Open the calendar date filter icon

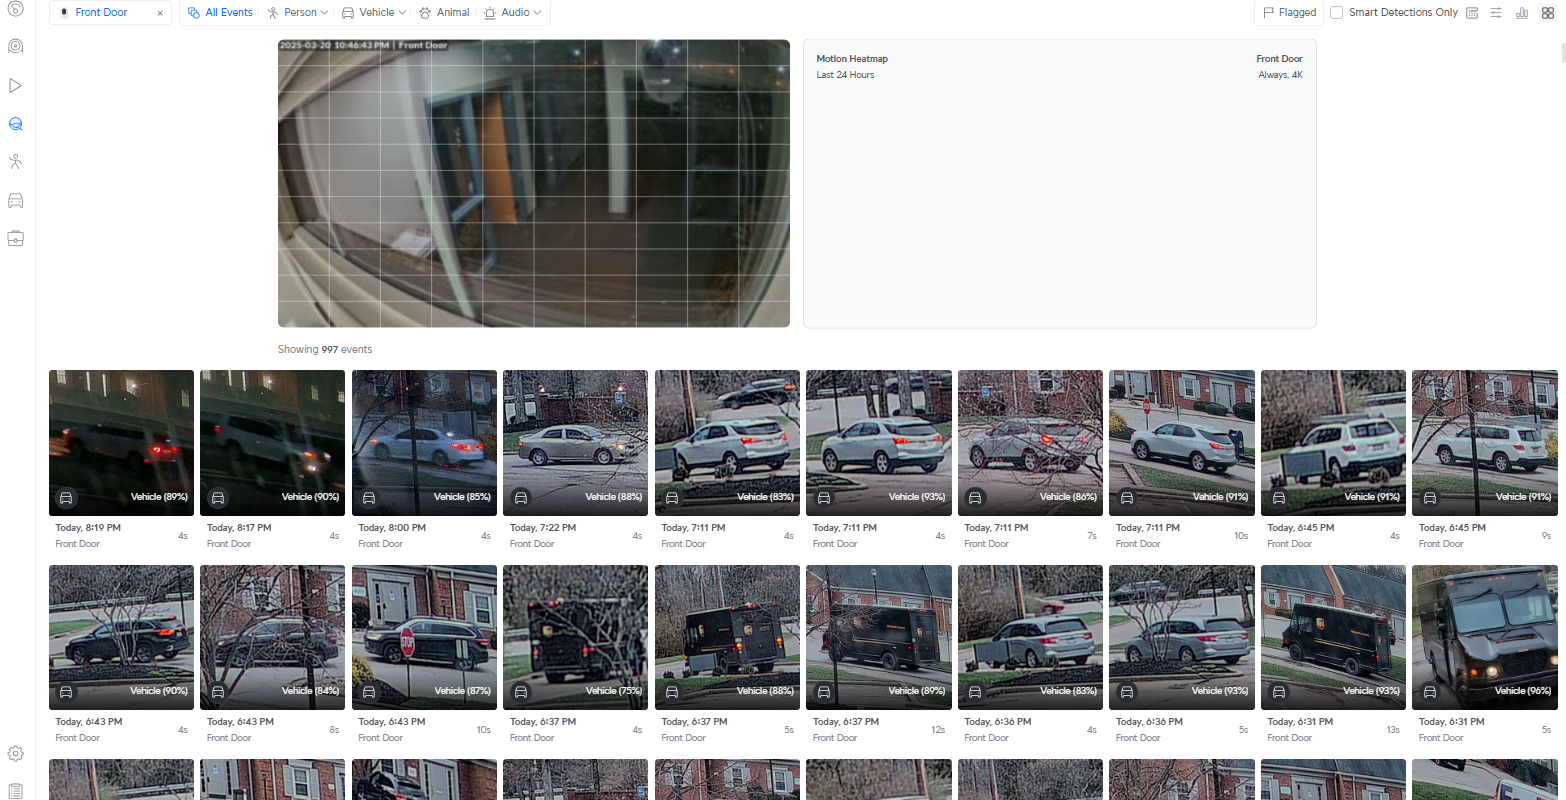click(1472, 13)
